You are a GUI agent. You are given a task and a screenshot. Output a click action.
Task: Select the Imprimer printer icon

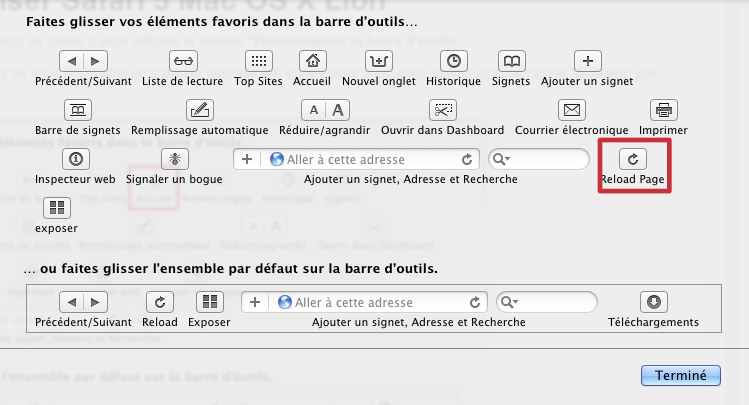[663, 110]
